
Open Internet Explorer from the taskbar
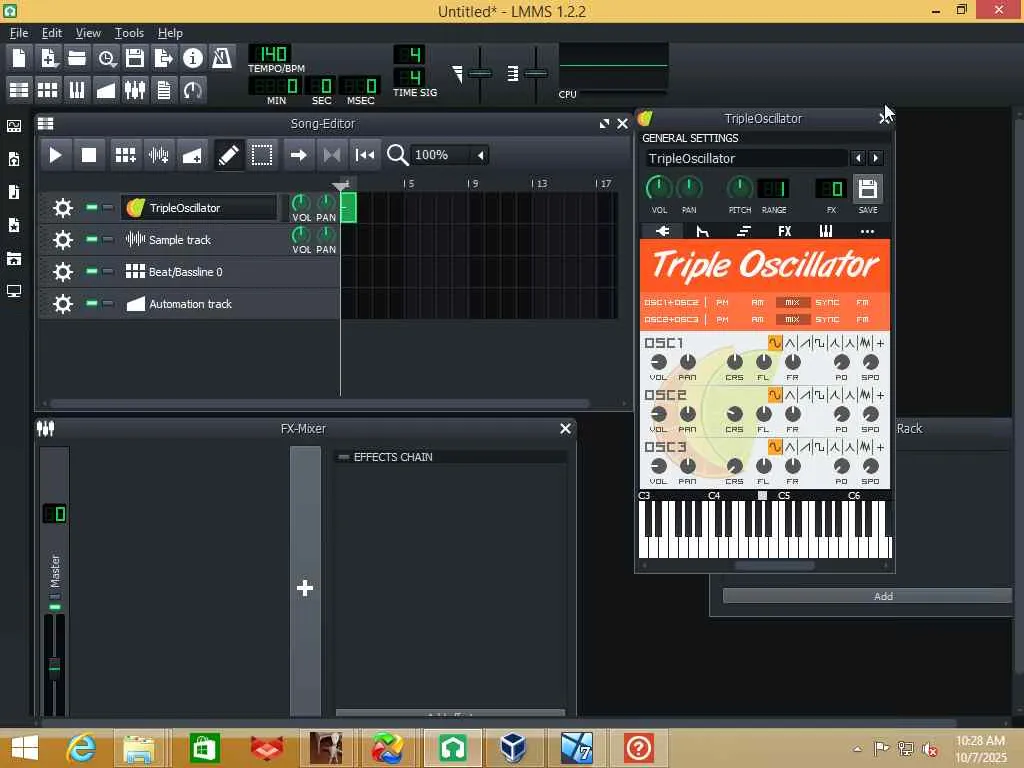[82, 748]
